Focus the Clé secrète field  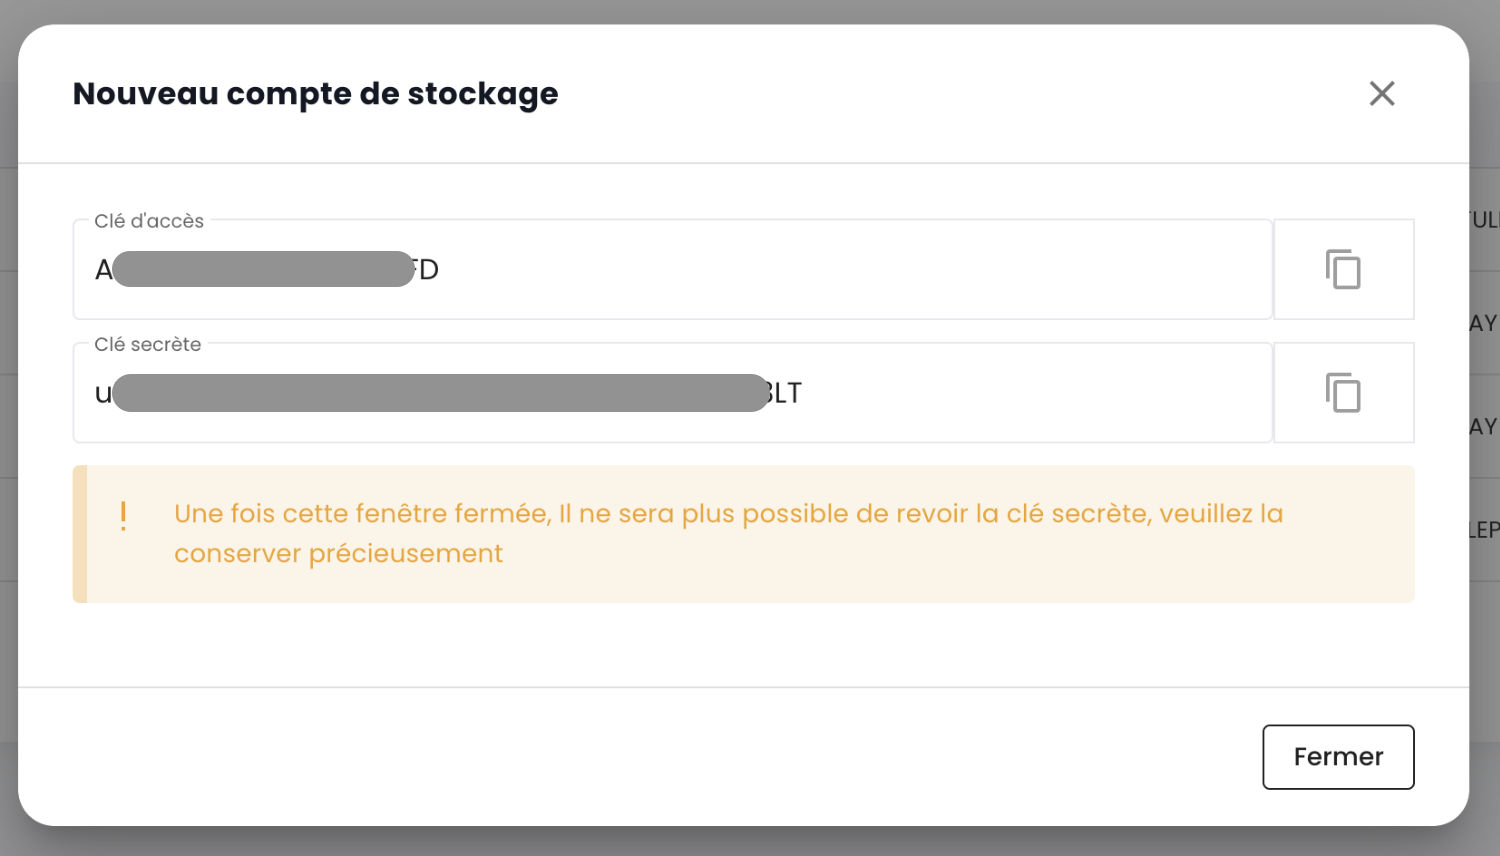point(1000,393)
